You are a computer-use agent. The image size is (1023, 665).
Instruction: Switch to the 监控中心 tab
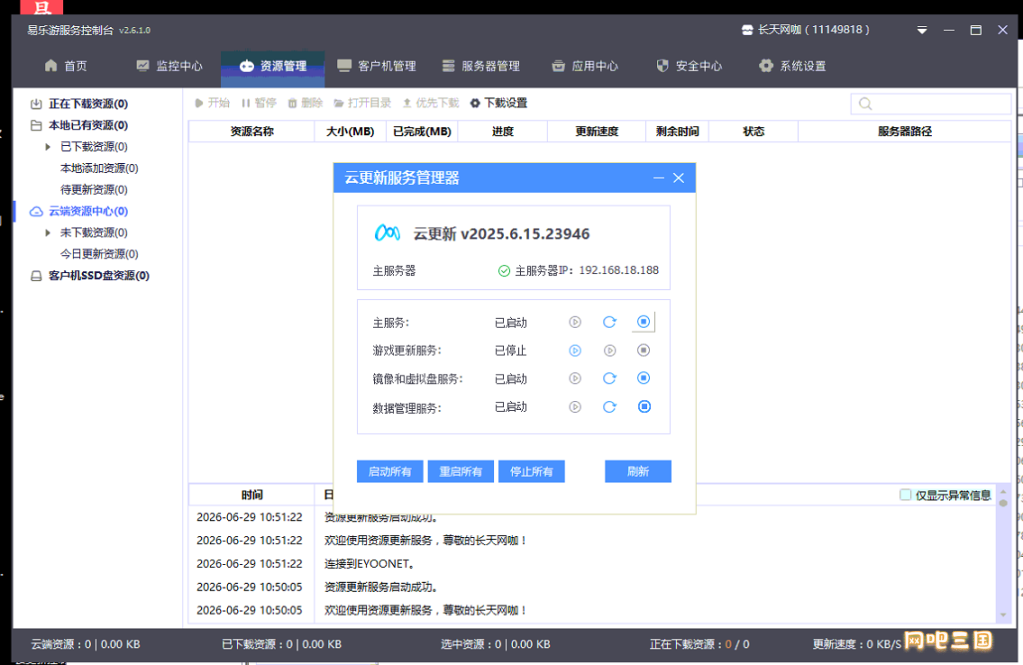tap(170, 66)
